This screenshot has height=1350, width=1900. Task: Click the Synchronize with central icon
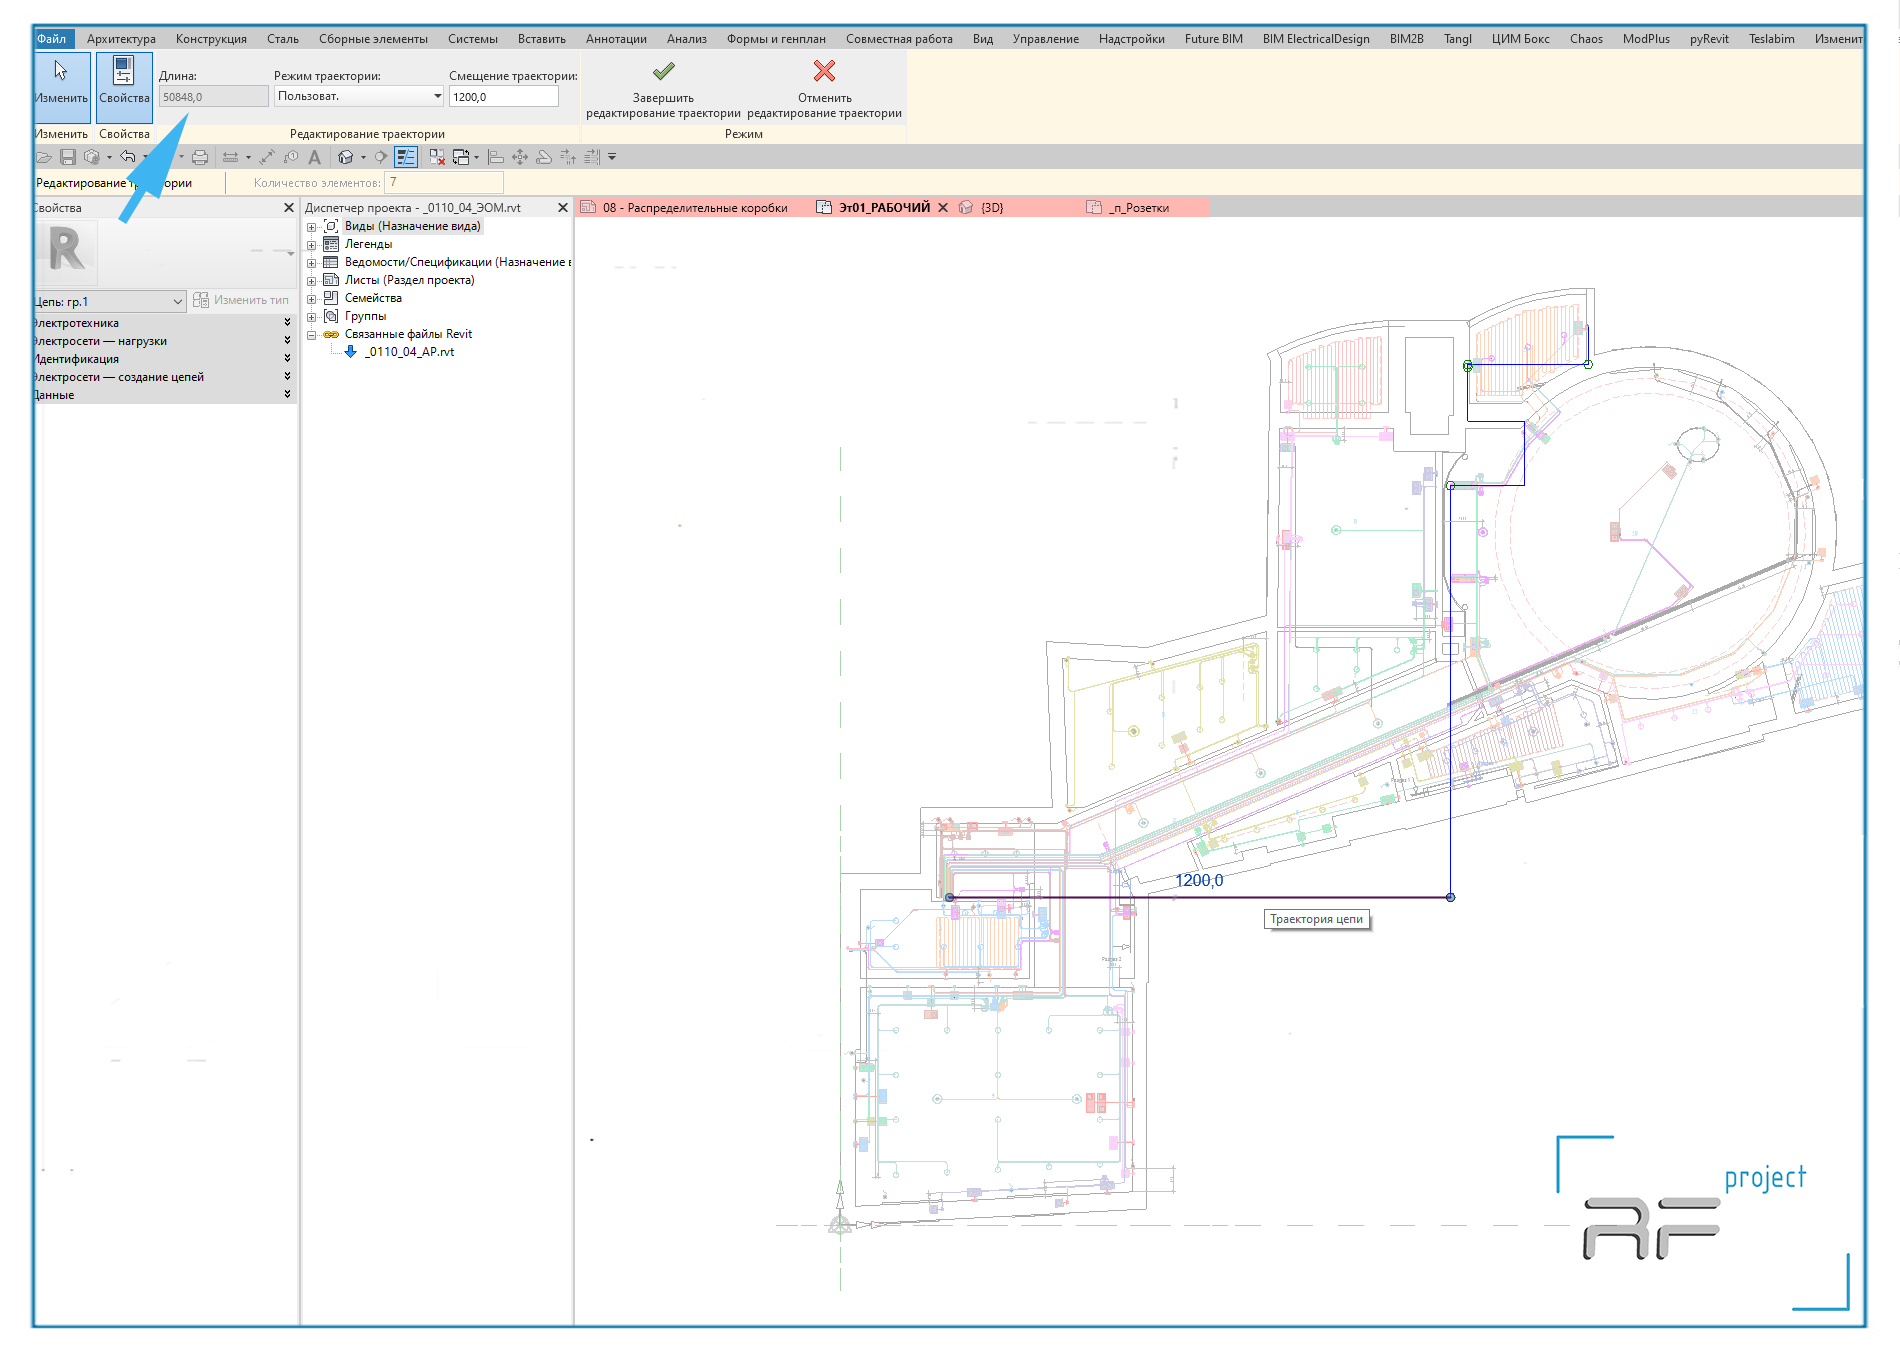(x=92, y=157)
